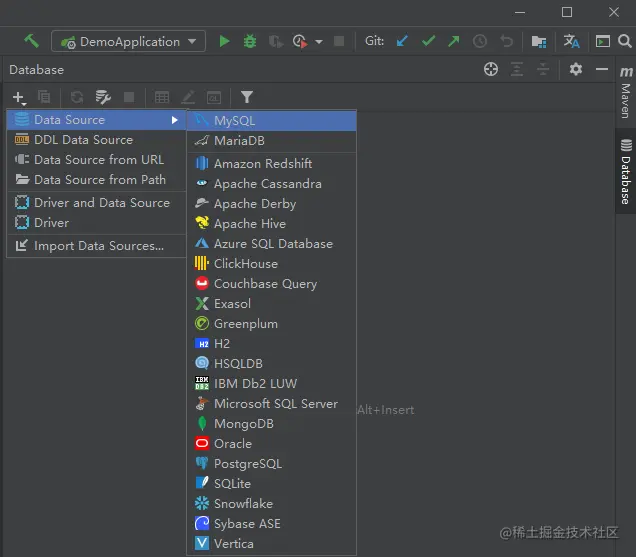Click the Refresh data source icon
Viewport: 636px width, 557px height.
[77, 97]
